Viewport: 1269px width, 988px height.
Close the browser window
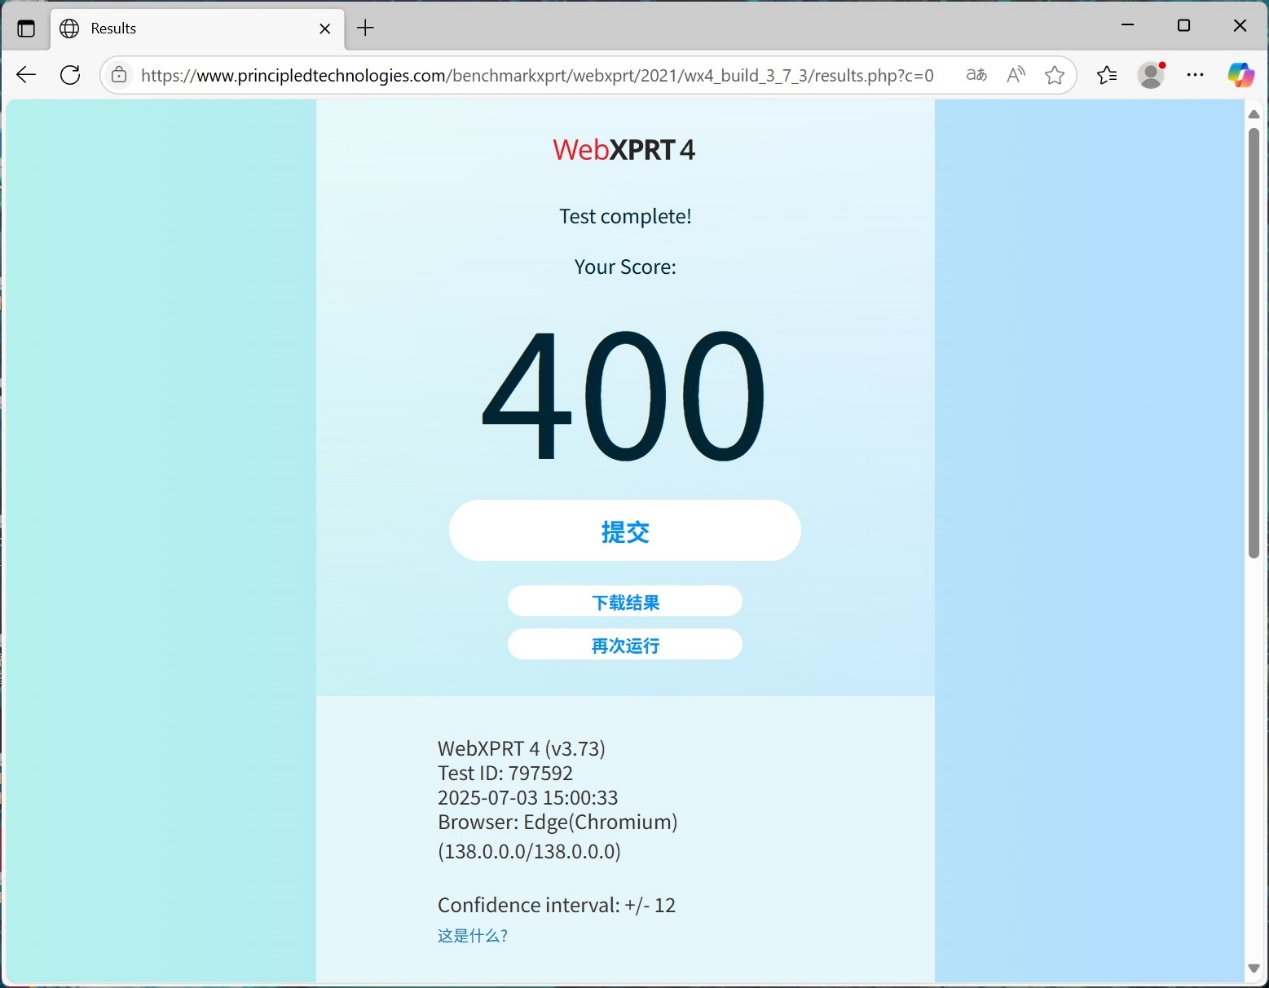tap(1240, 25)
